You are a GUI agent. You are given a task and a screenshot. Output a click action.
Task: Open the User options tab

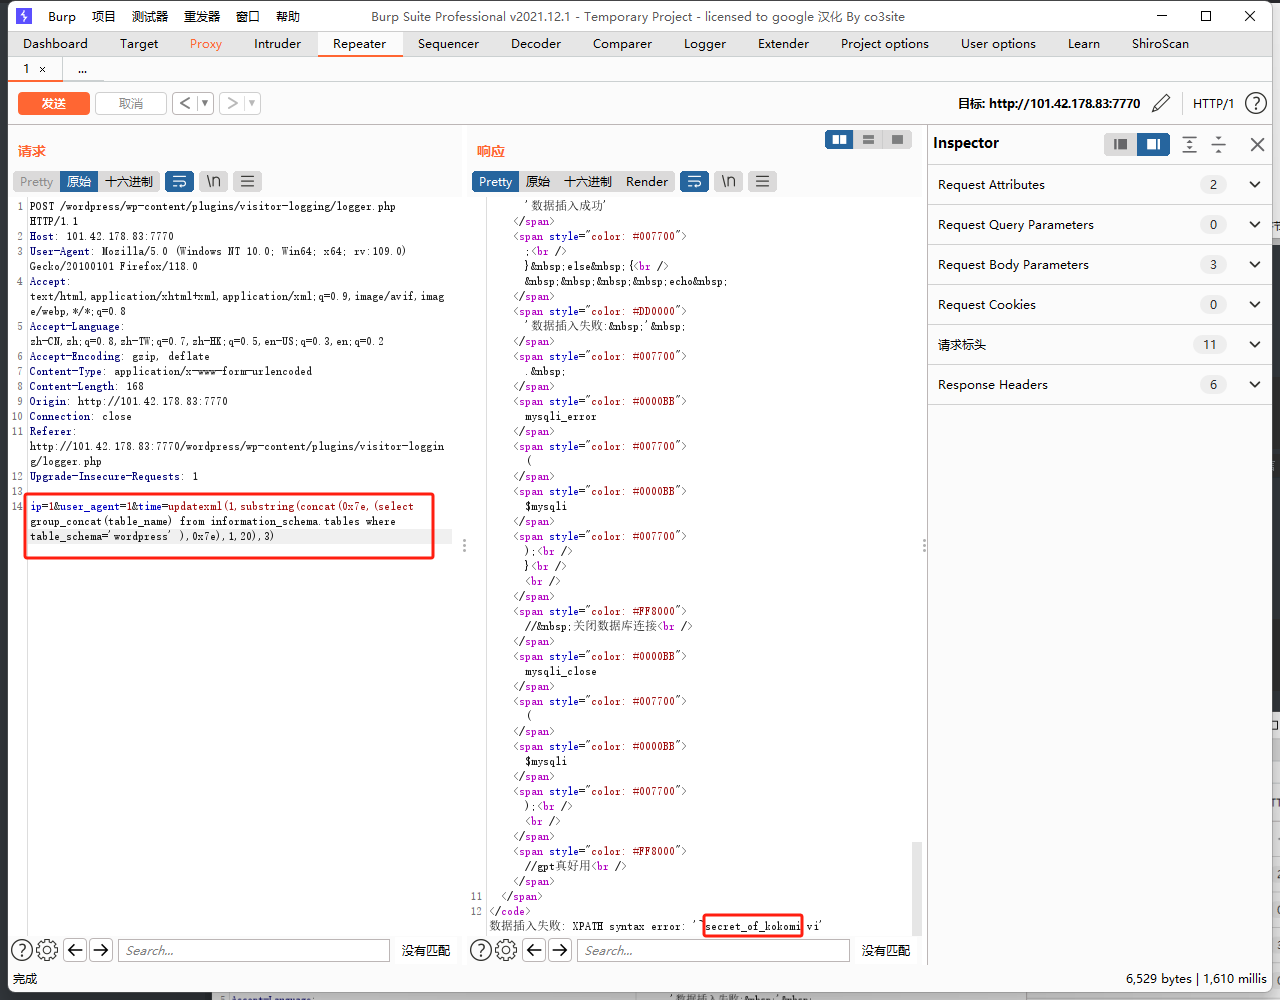coord(998,43)
